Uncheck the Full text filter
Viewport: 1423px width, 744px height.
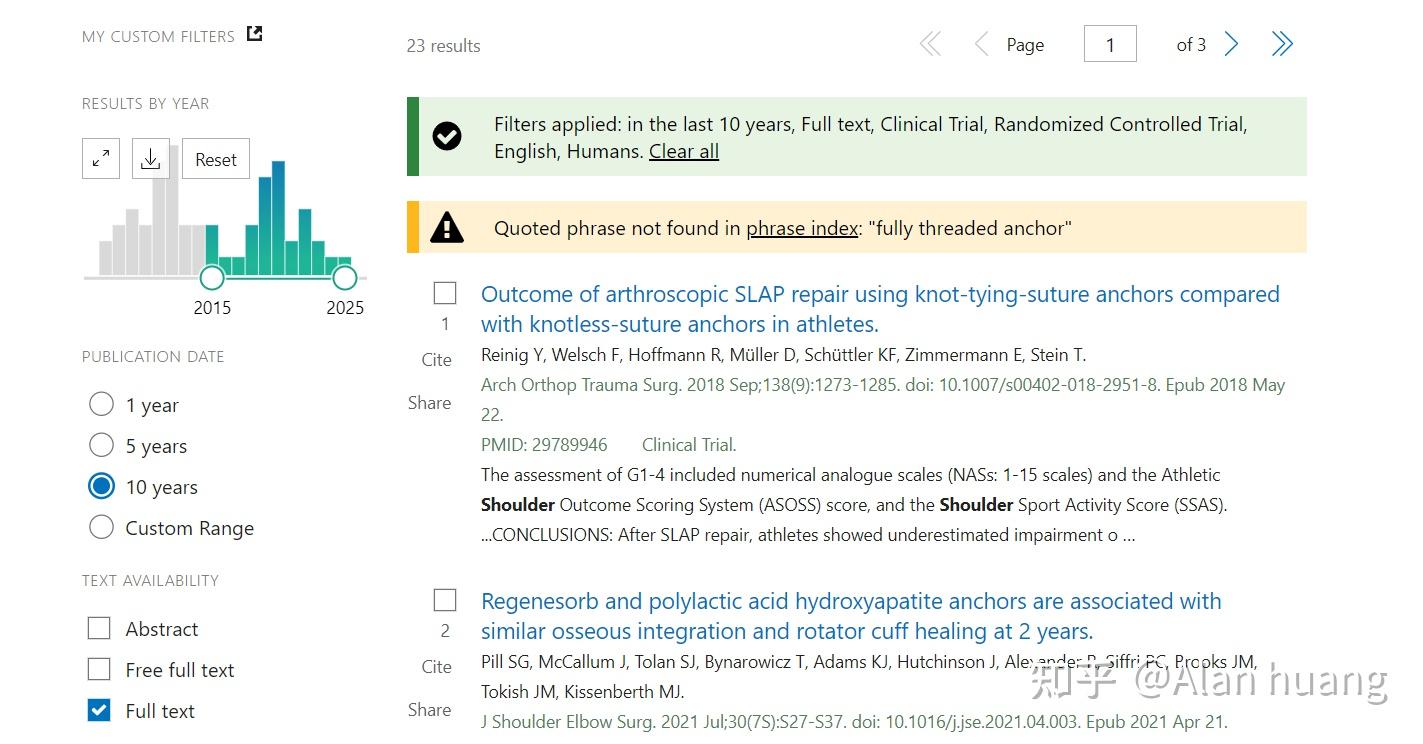(x=99, y=710)
